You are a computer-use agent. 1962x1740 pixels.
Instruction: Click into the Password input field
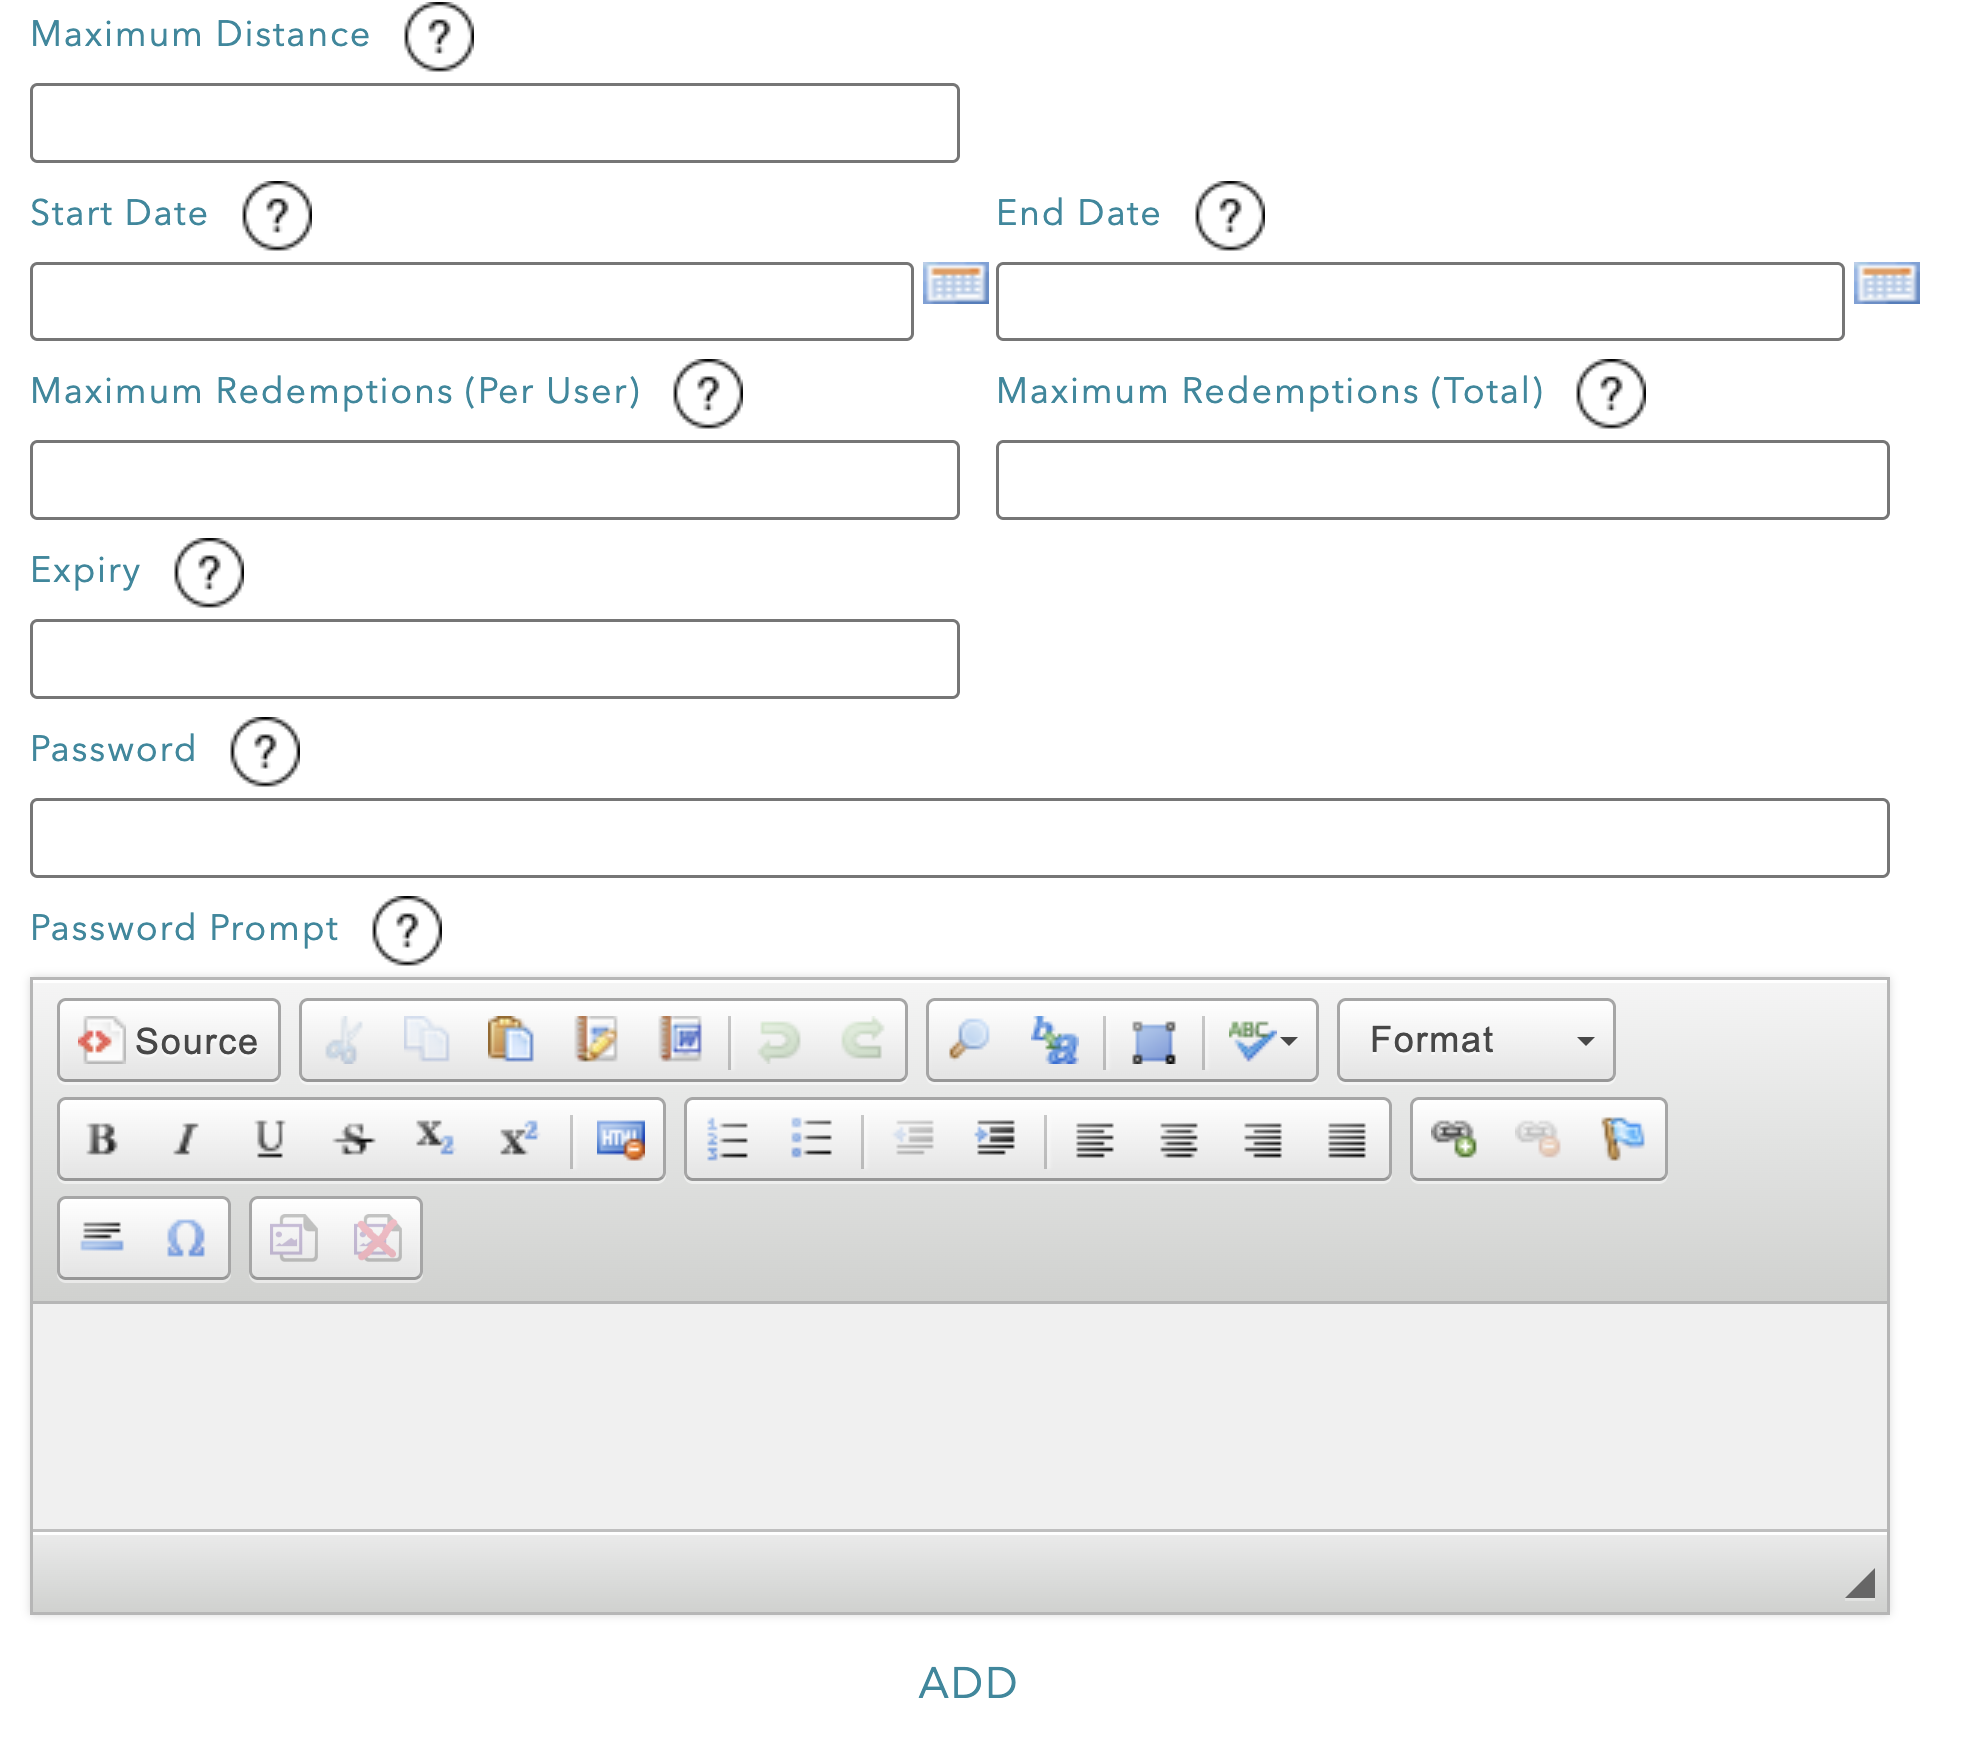(x=959, y=838)
